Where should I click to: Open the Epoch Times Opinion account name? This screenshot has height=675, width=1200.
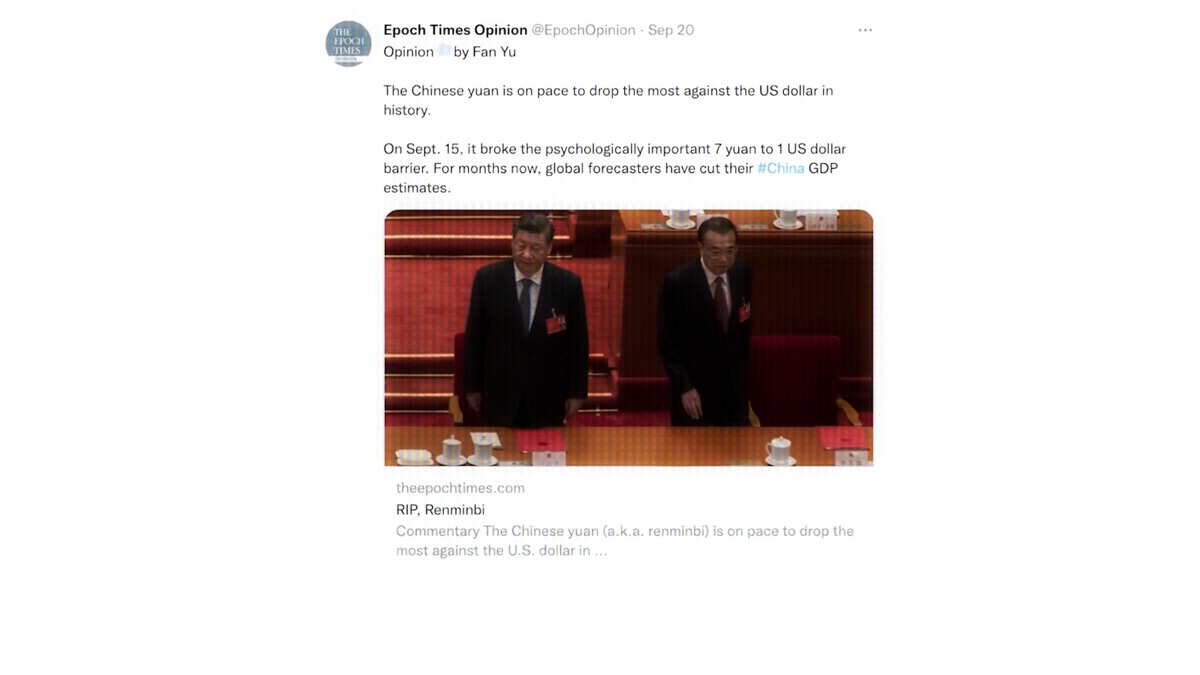click(455, 30)
